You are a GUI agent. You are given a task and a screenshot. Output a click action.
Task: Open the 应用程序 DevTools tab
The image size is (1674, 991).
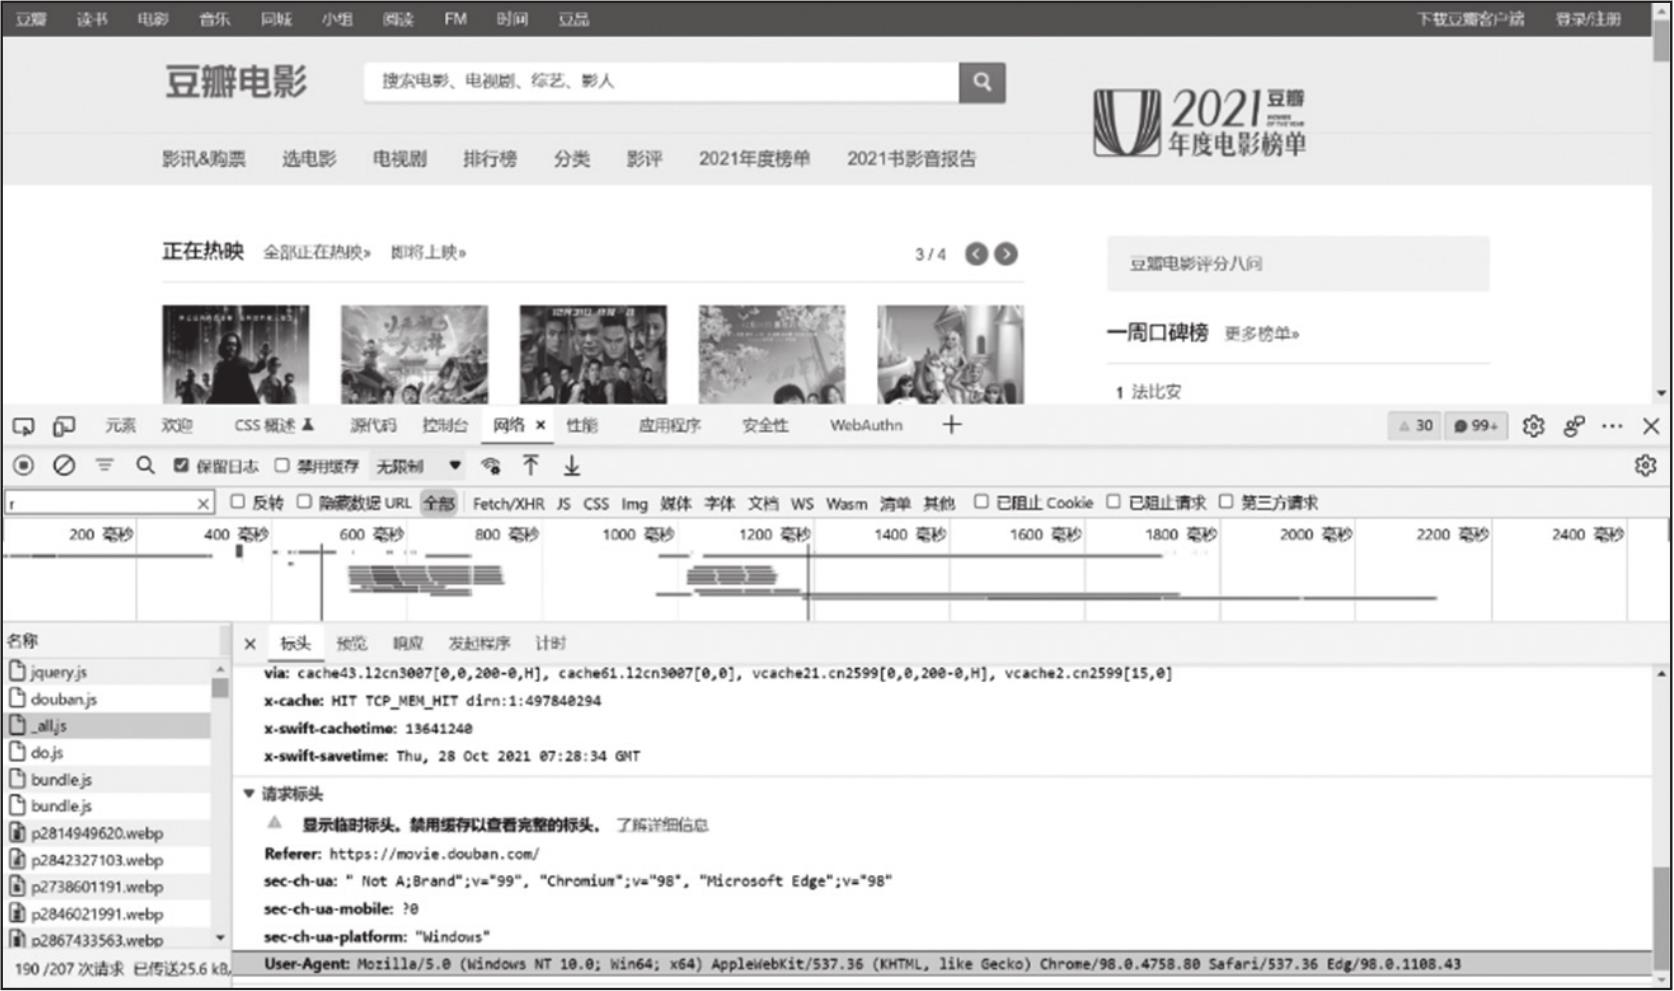click(x=669, y=426)
